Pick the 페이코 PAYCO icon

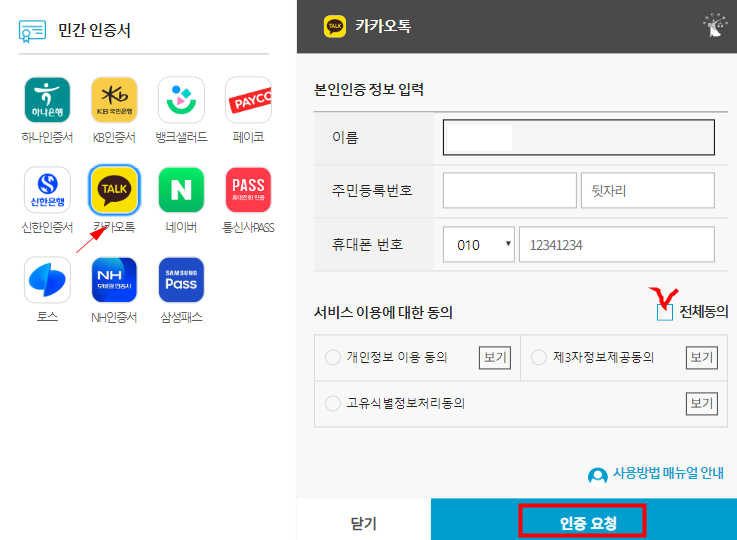click(x=249, y=100)
